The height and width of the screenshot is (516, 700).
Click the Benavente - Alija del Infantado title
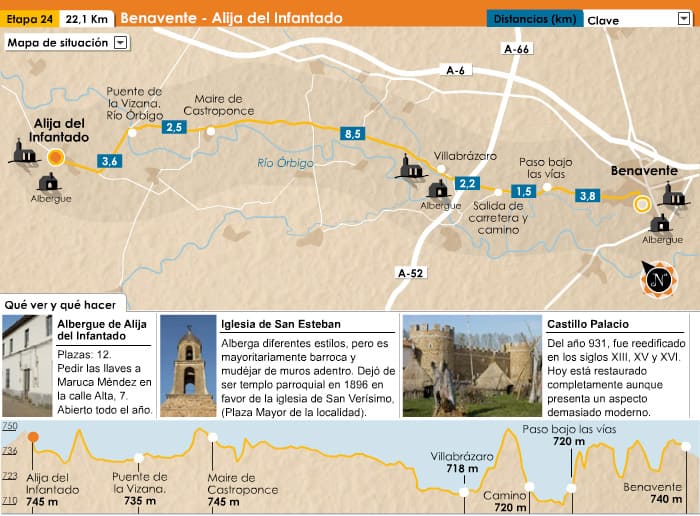(231, 18)
